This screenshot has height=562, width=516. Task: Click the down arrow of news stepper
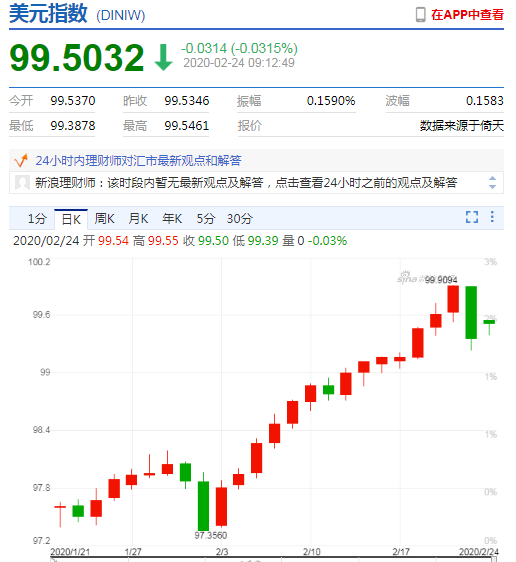[x=493, y=187]
